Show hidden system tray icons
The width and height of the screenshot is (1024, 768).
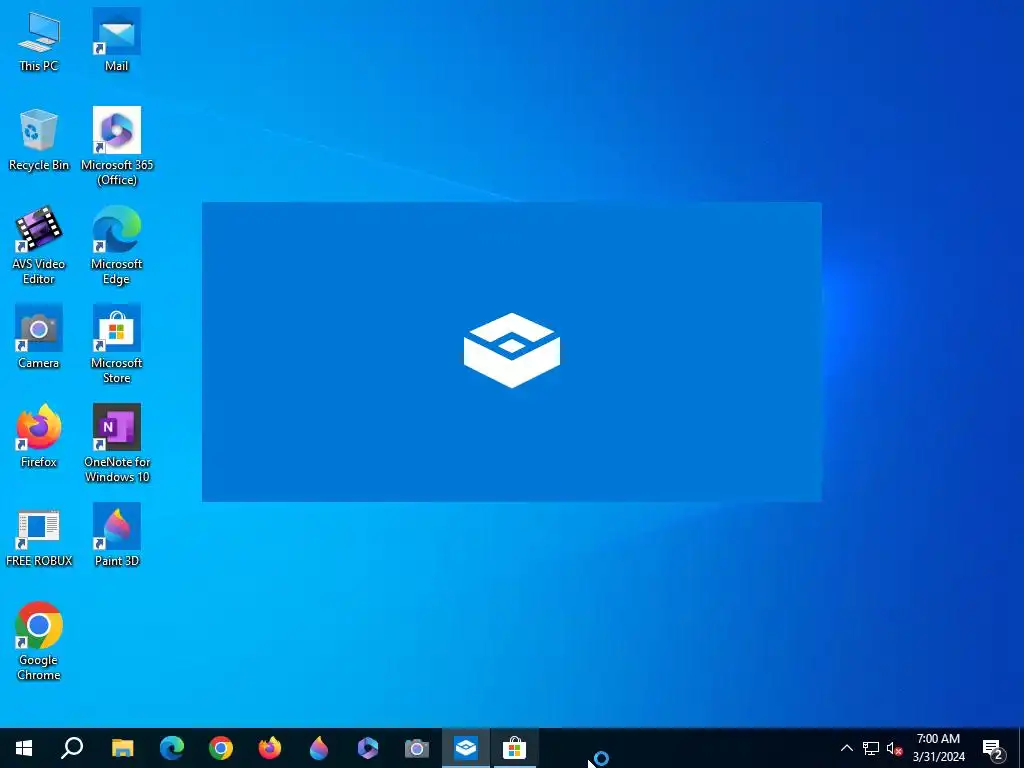846,748
